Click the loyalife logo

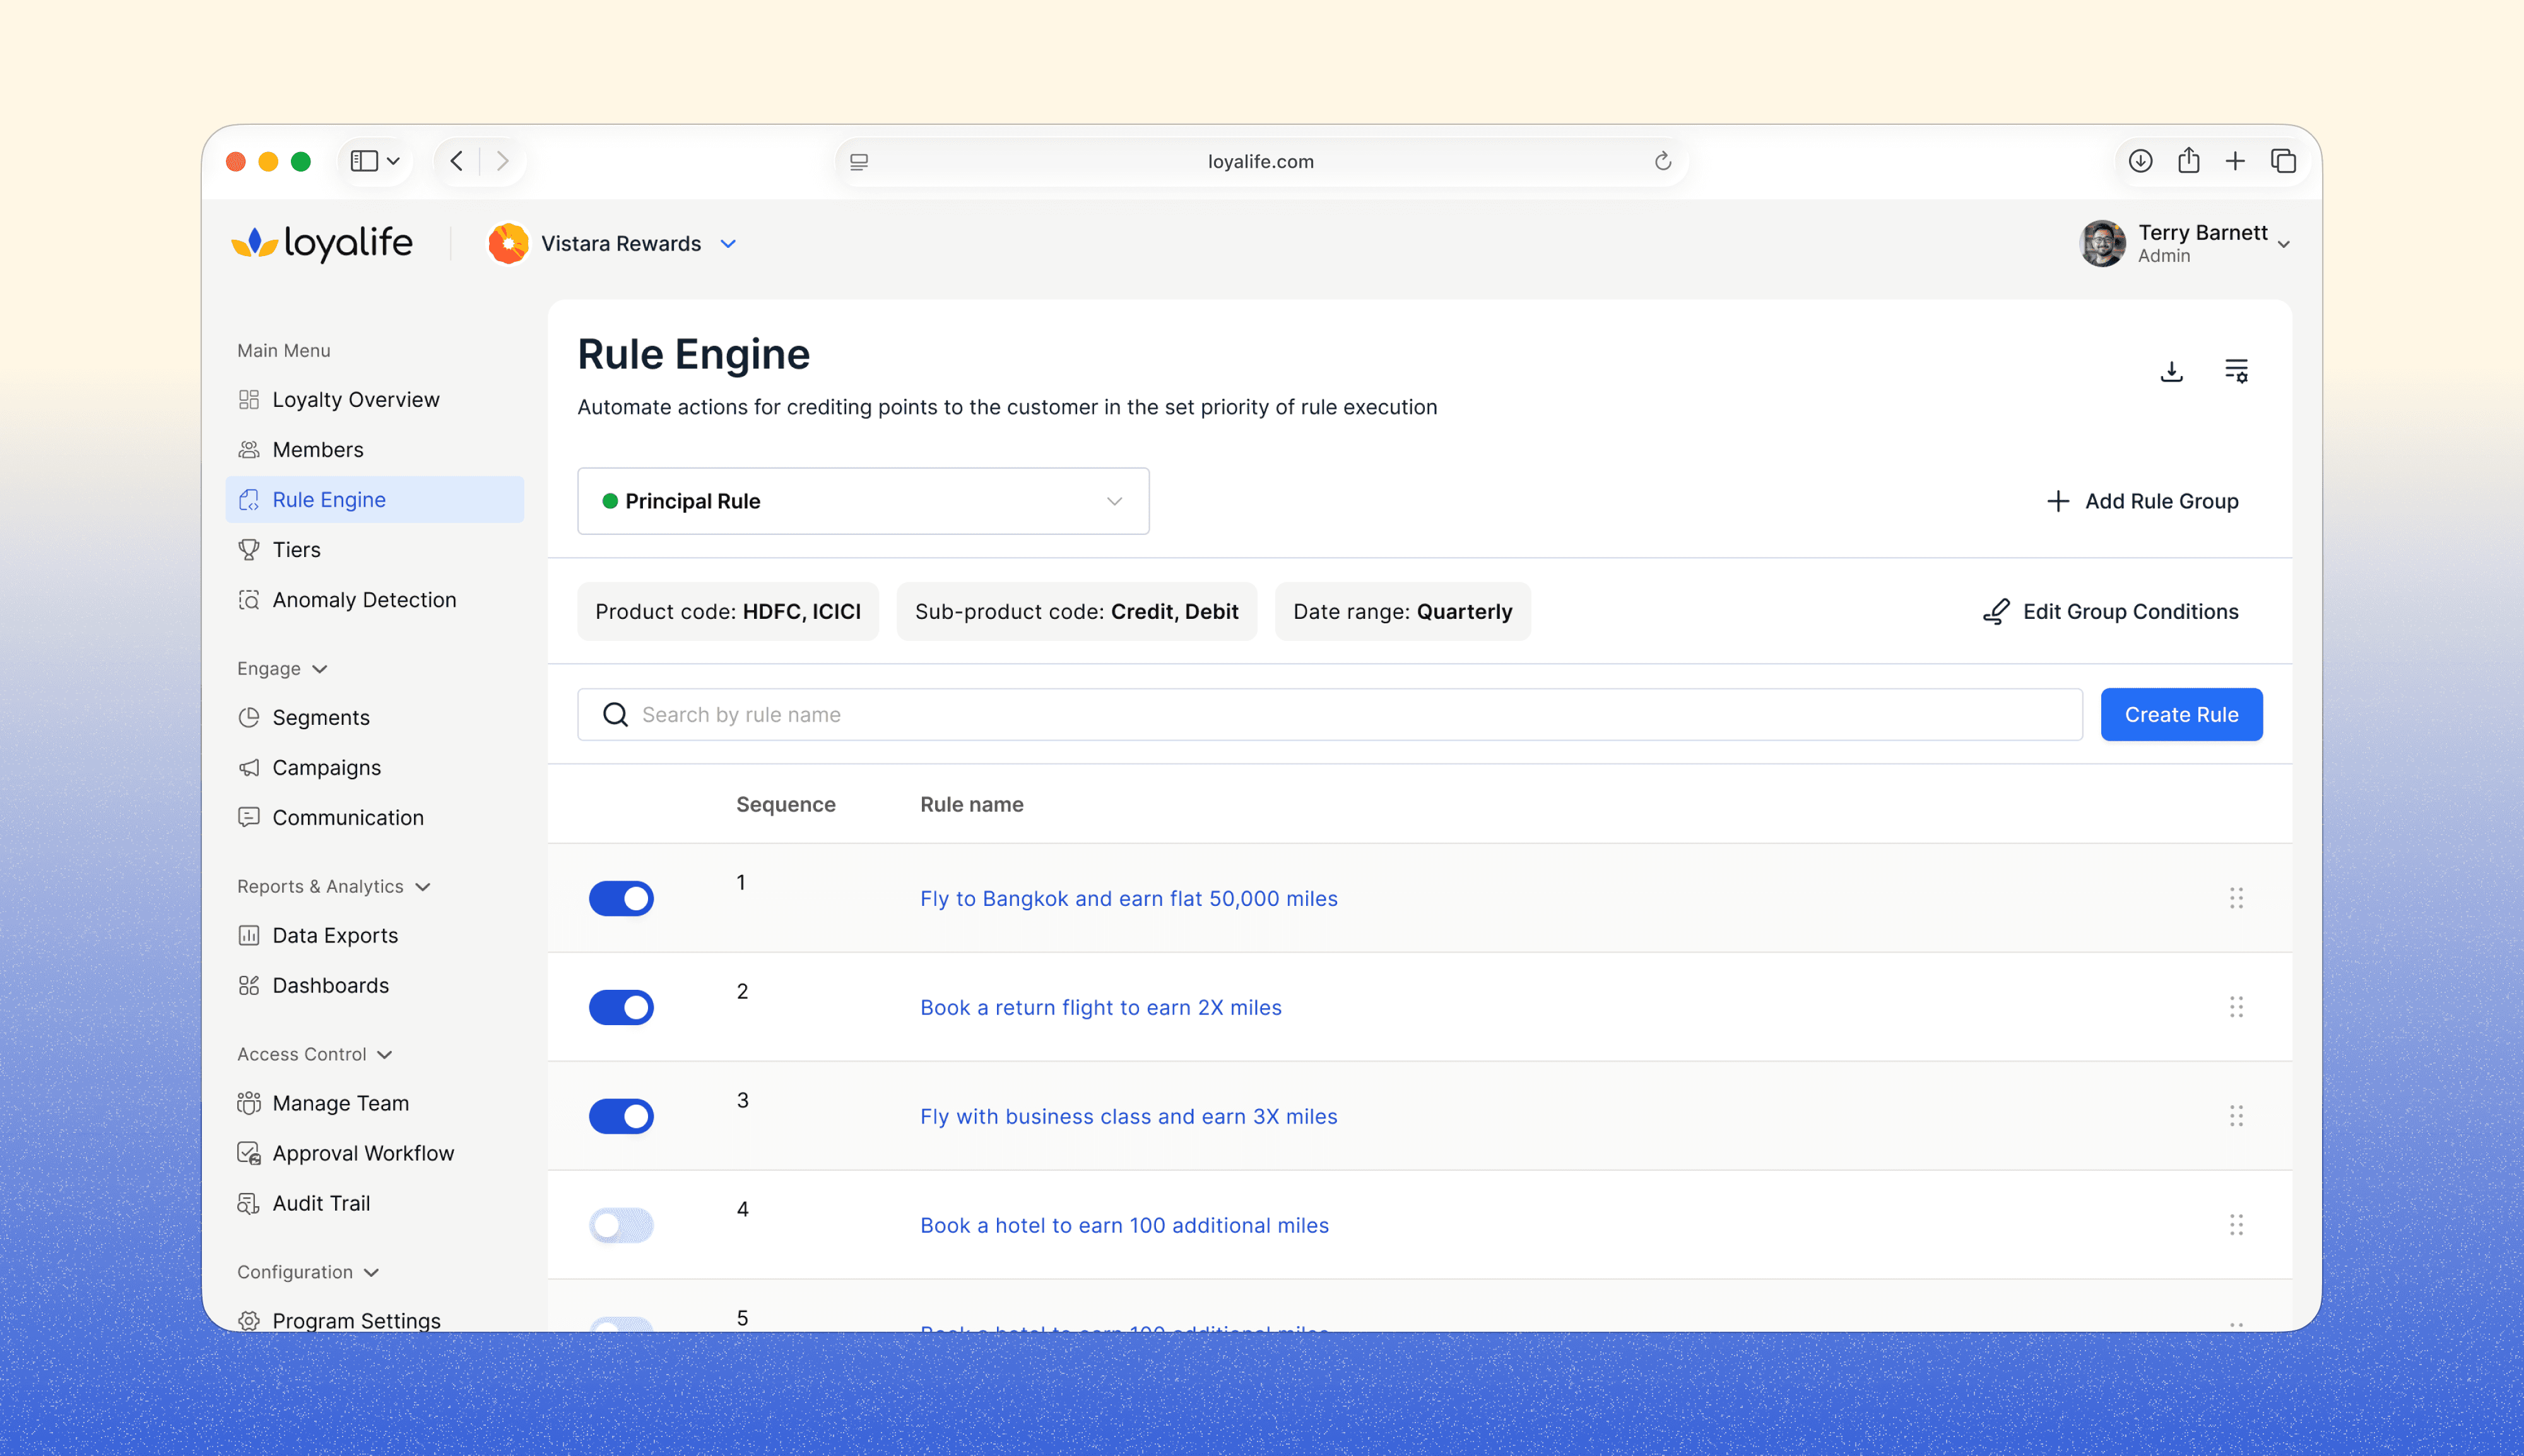click(322, 243)
